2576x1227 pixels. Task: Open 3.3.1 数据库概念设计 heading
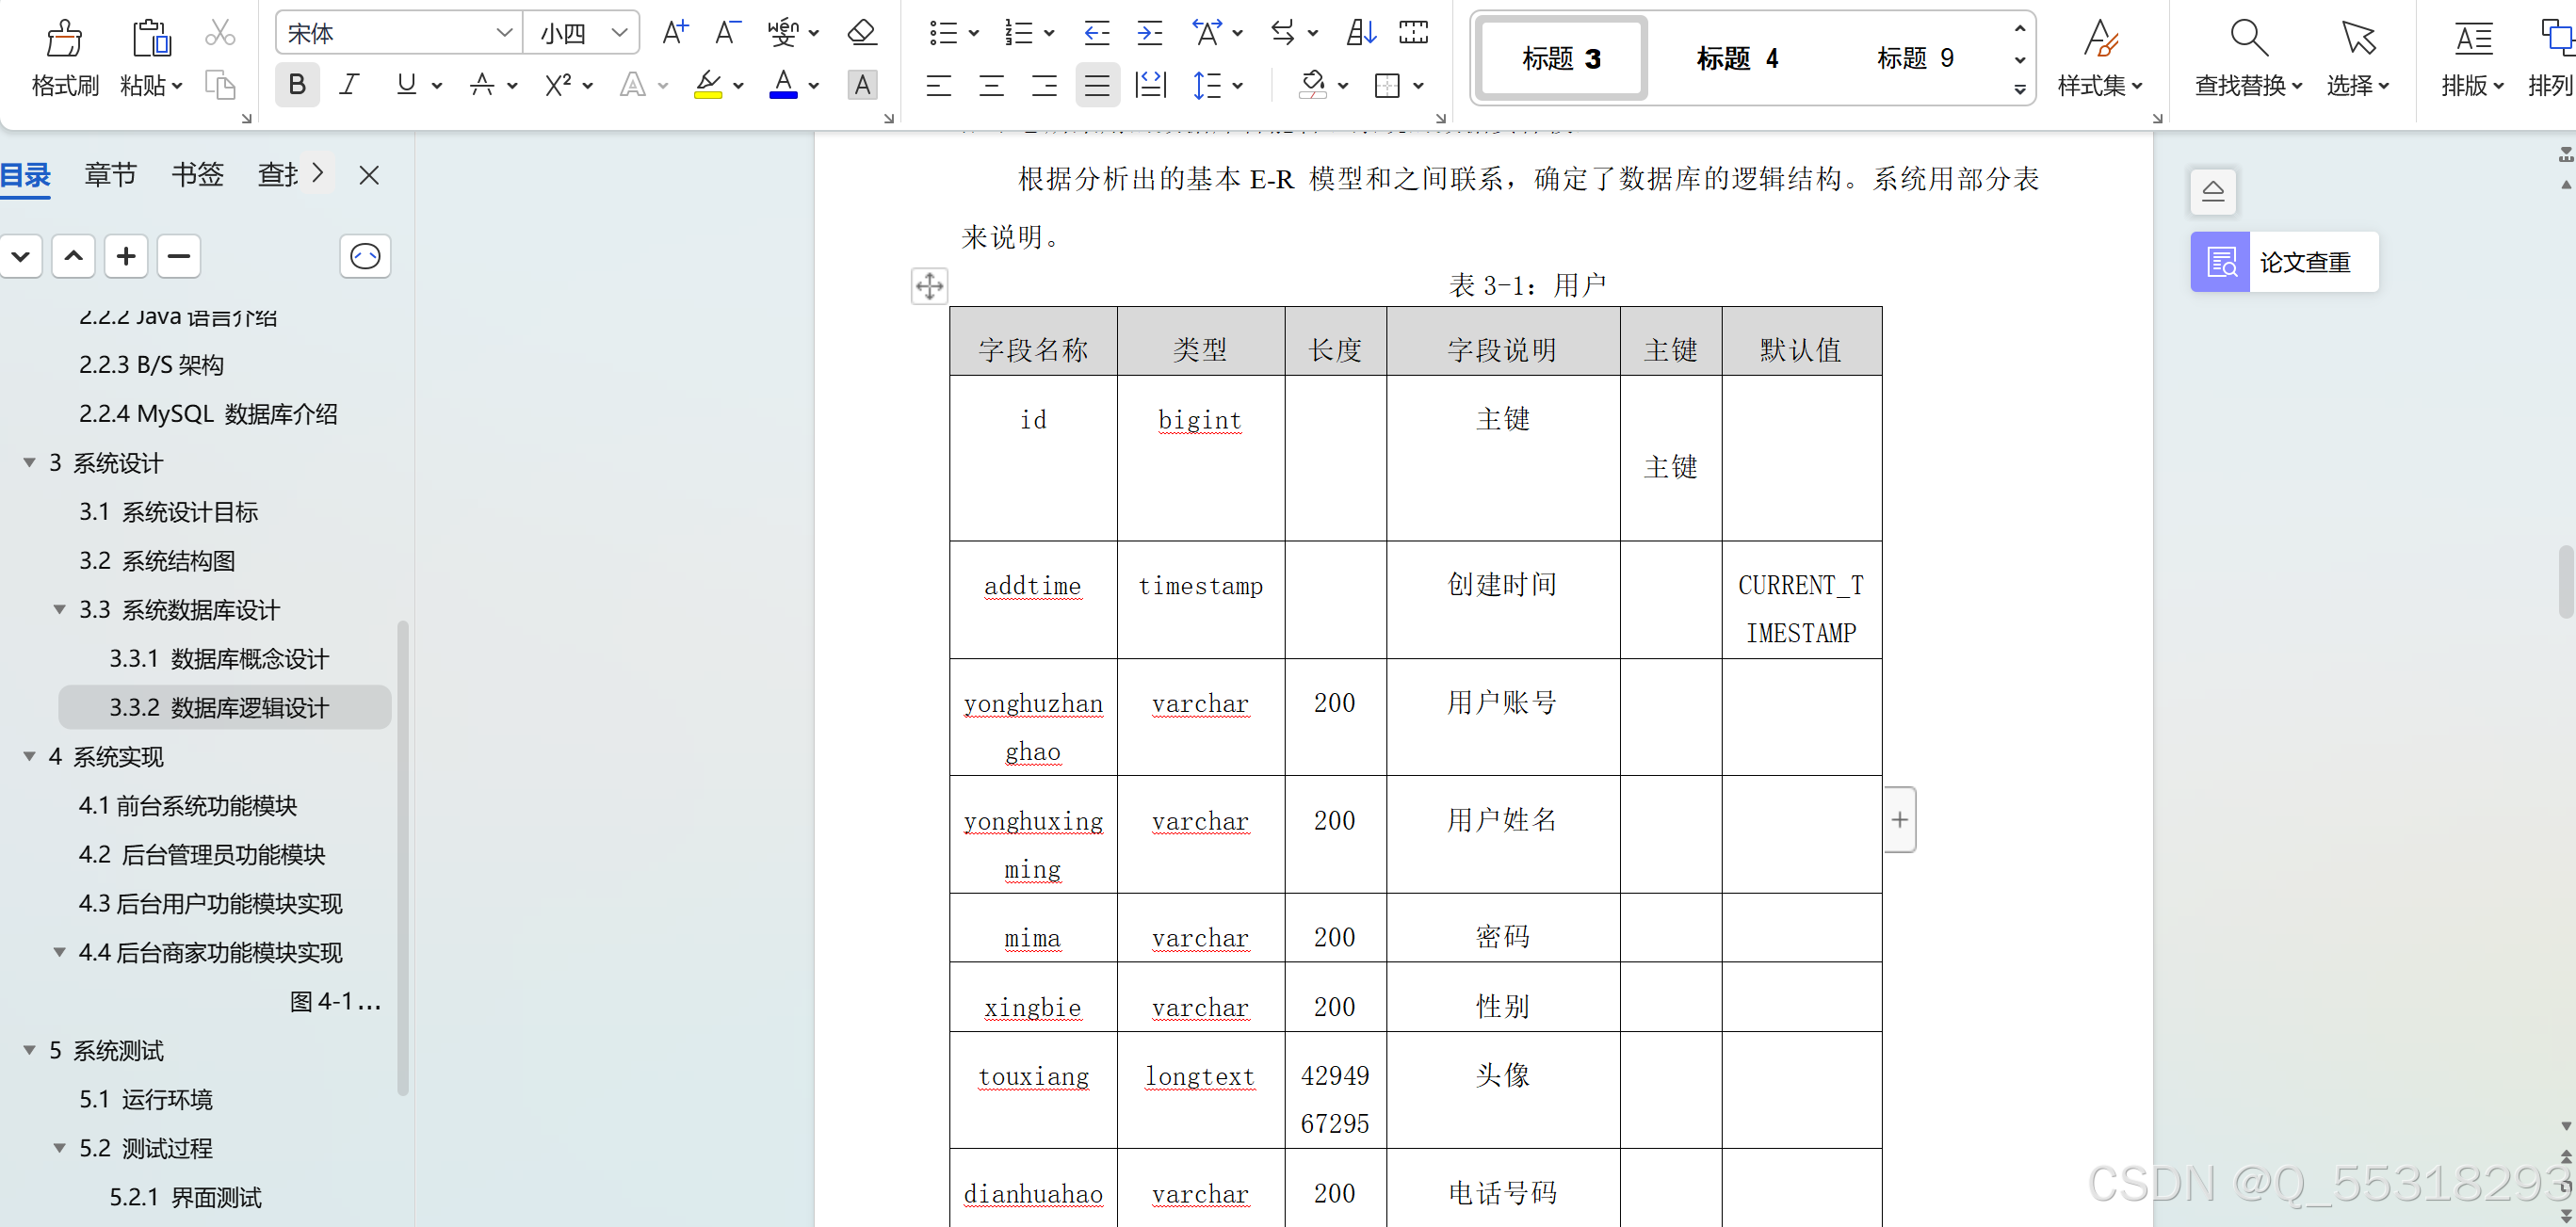(x=219, y=659)
